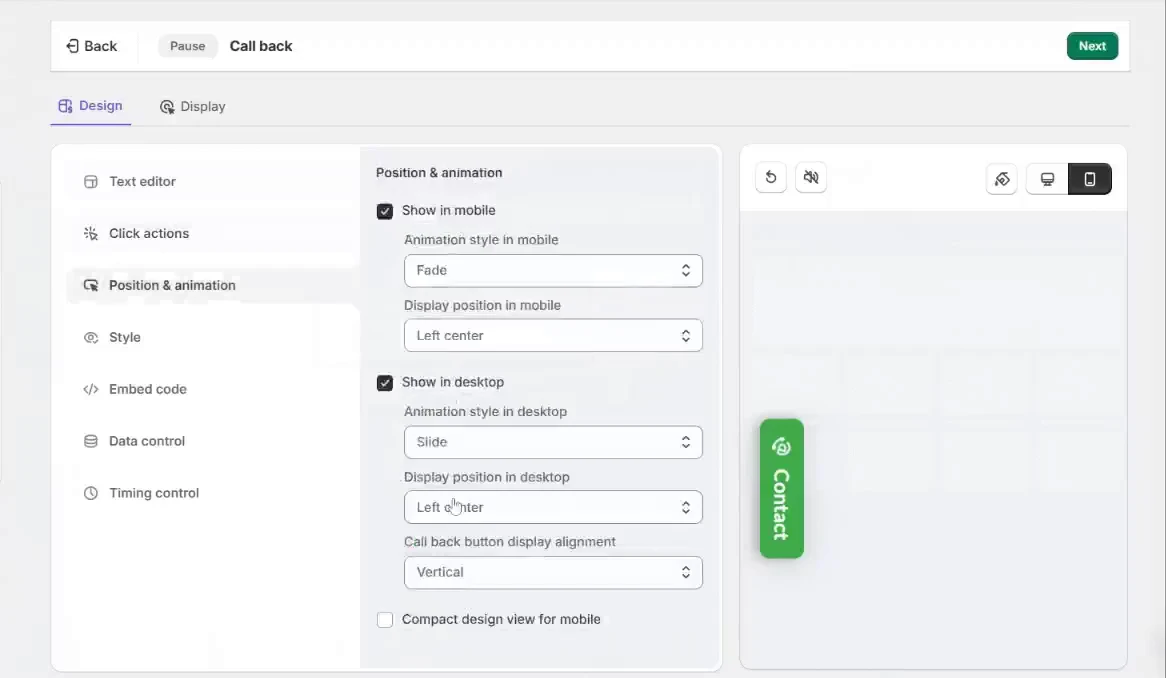
Task: Click the icon inside the green Contact button
Action: [781, 446]
